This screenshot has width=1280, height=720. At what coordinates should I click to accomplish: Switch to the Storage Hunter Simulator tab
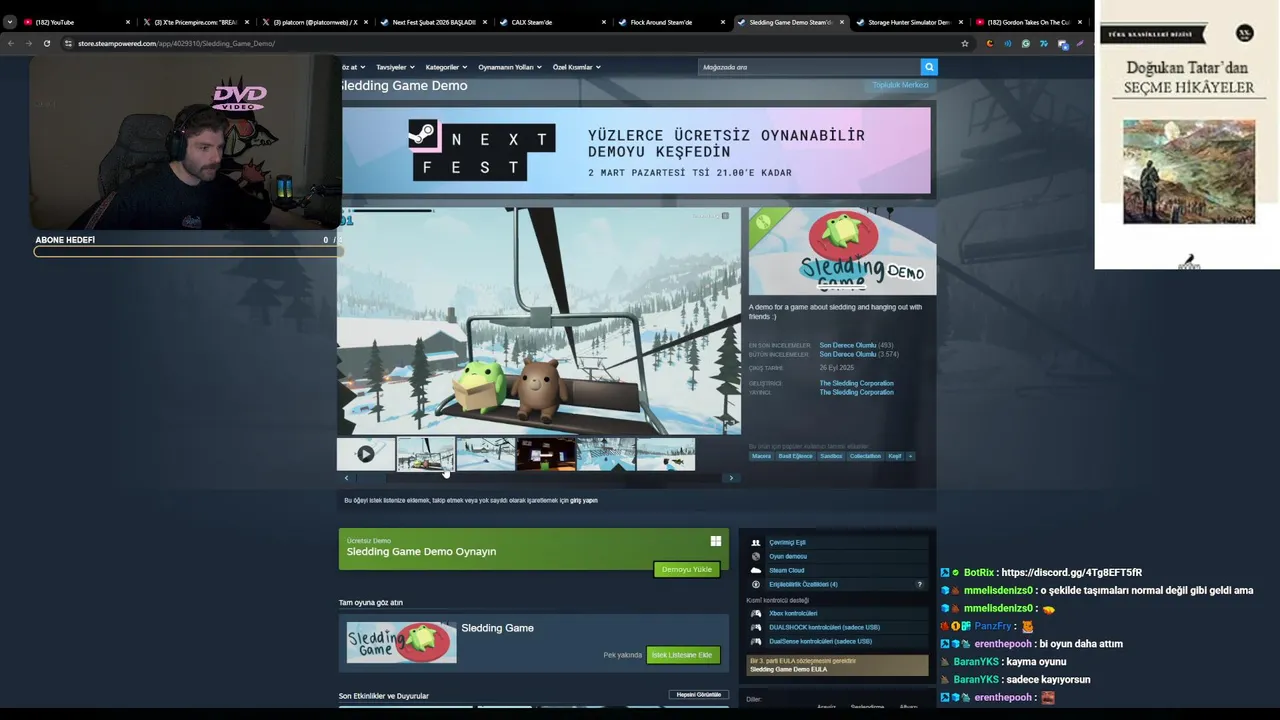coord(908,22)
